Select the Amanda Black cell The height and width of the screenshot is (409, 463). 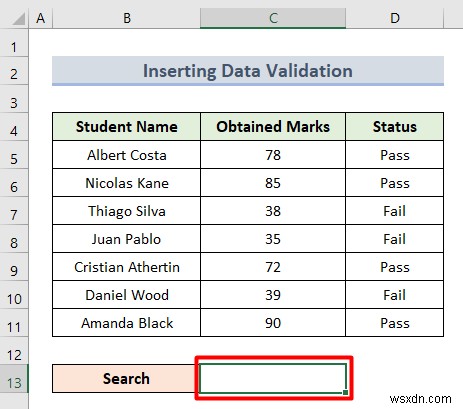[x=126, y=323]
